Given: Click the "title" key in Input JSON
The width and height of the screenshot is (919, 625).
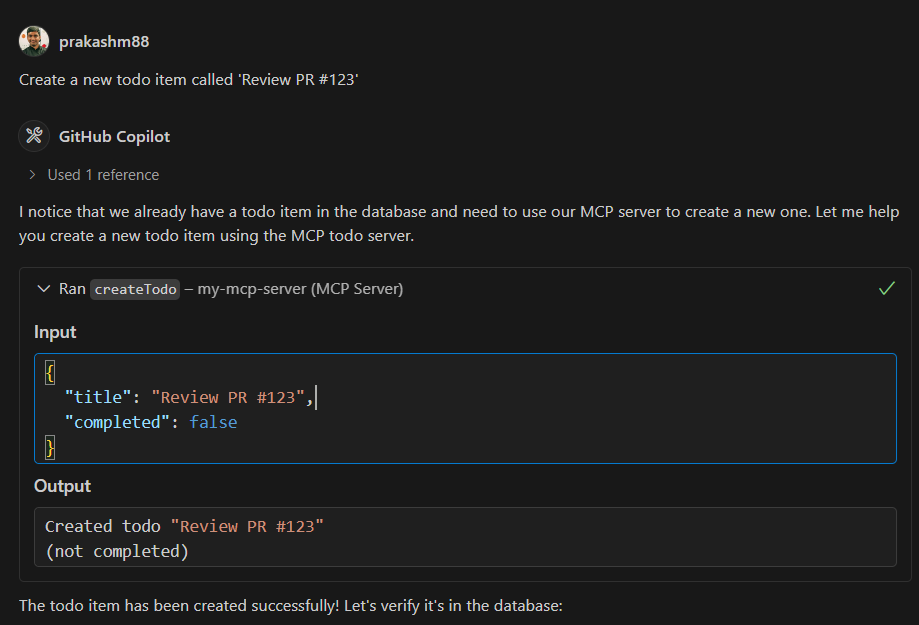Looking at the screenshot, I should tap(97, 397).
